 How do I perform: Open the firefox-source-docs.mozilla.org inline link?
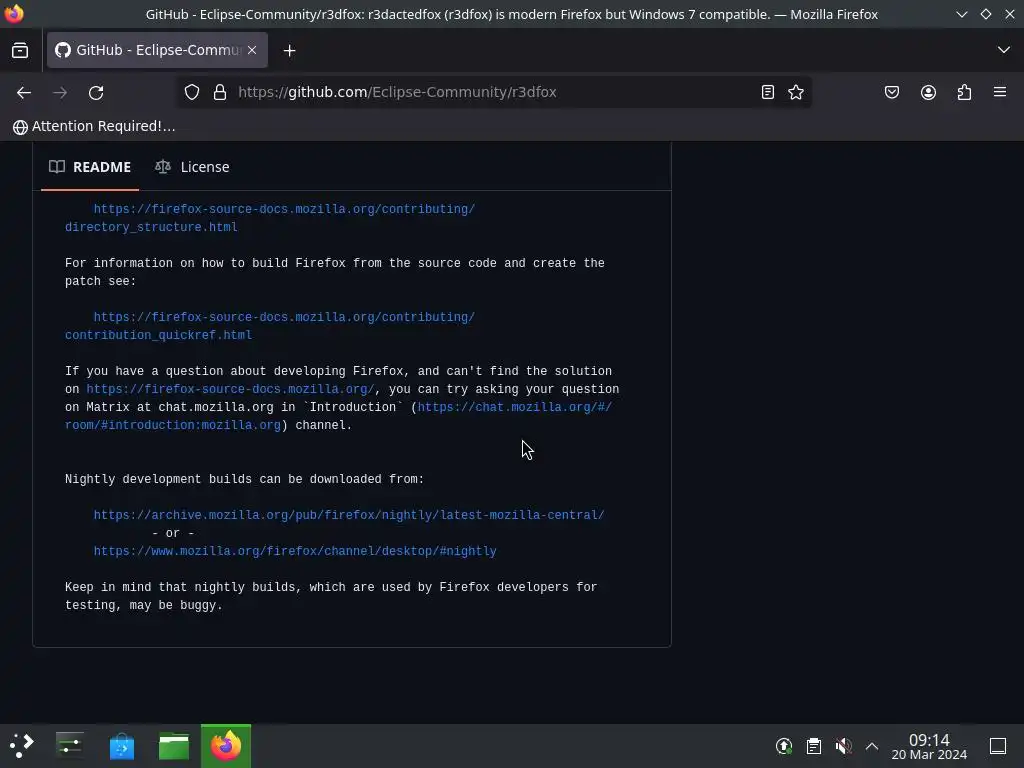click(x=230, y=389)
